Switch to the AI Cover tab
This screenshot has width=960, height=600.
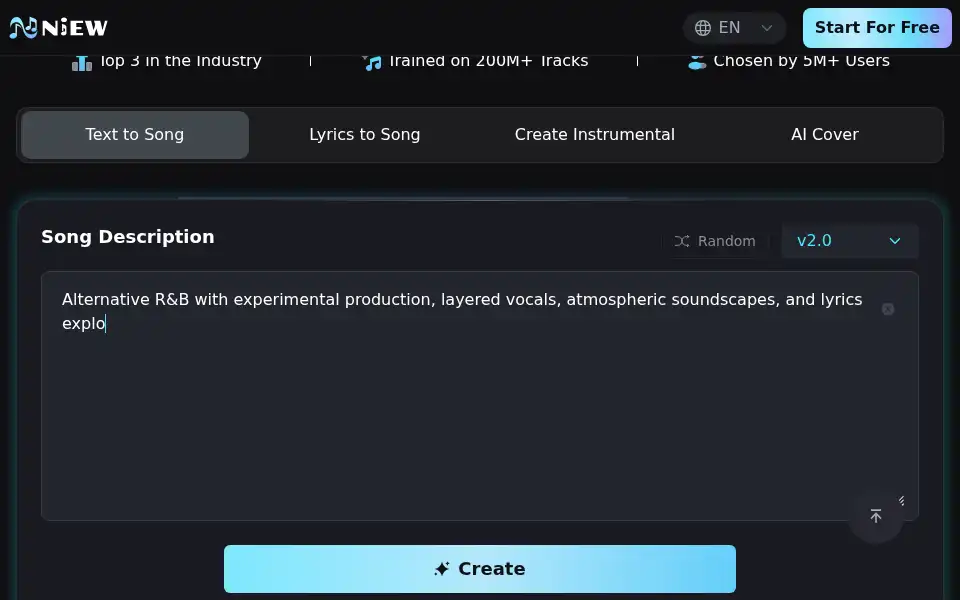(824, 135)
